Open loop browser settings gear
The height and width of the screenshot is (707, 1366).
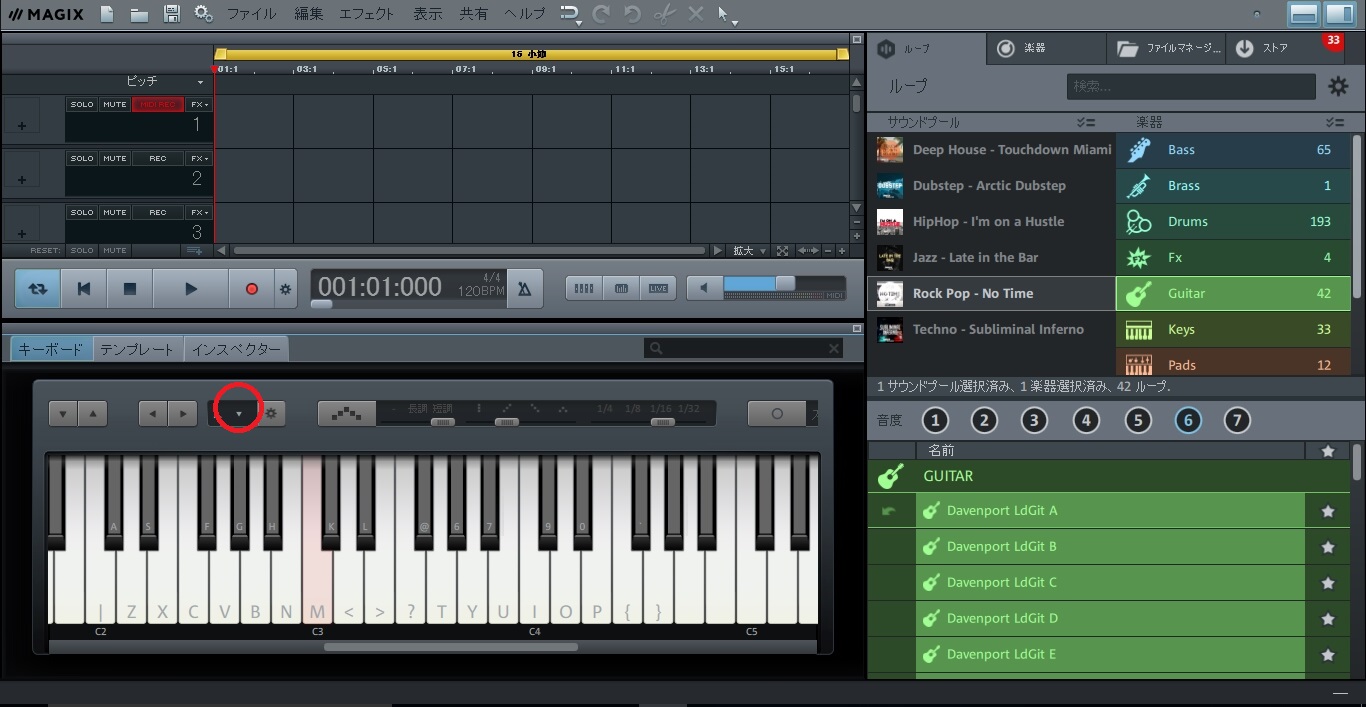pos(1338,87)
